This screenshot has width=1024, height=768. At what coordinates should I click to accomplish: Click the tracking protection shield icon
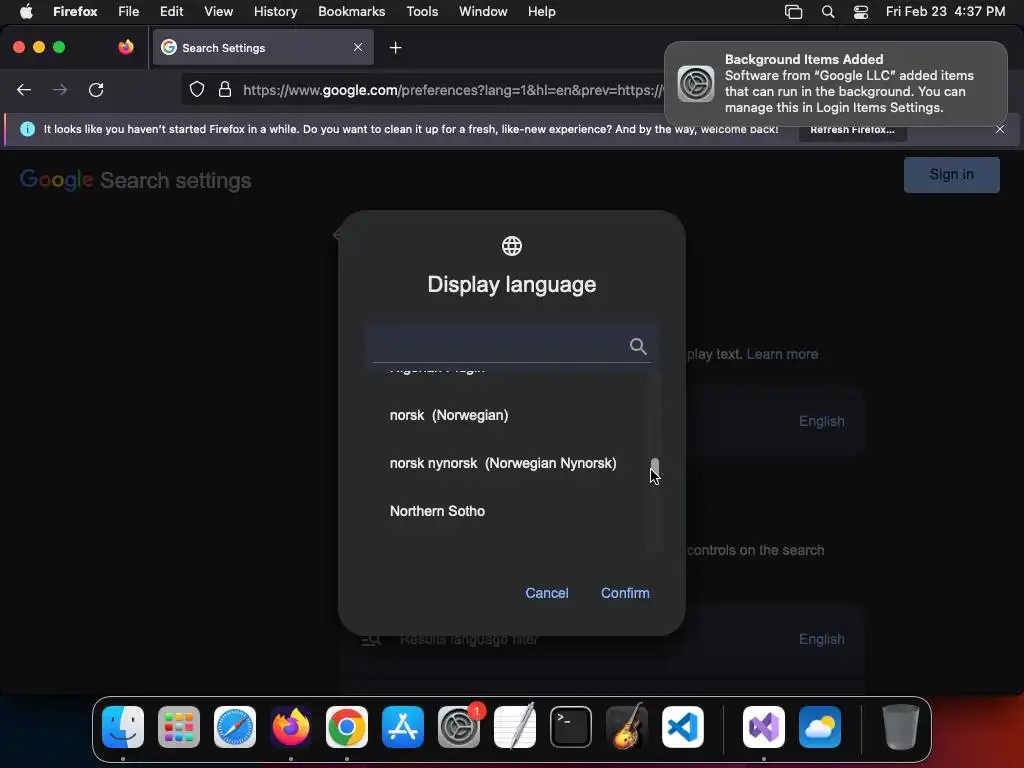197,89
